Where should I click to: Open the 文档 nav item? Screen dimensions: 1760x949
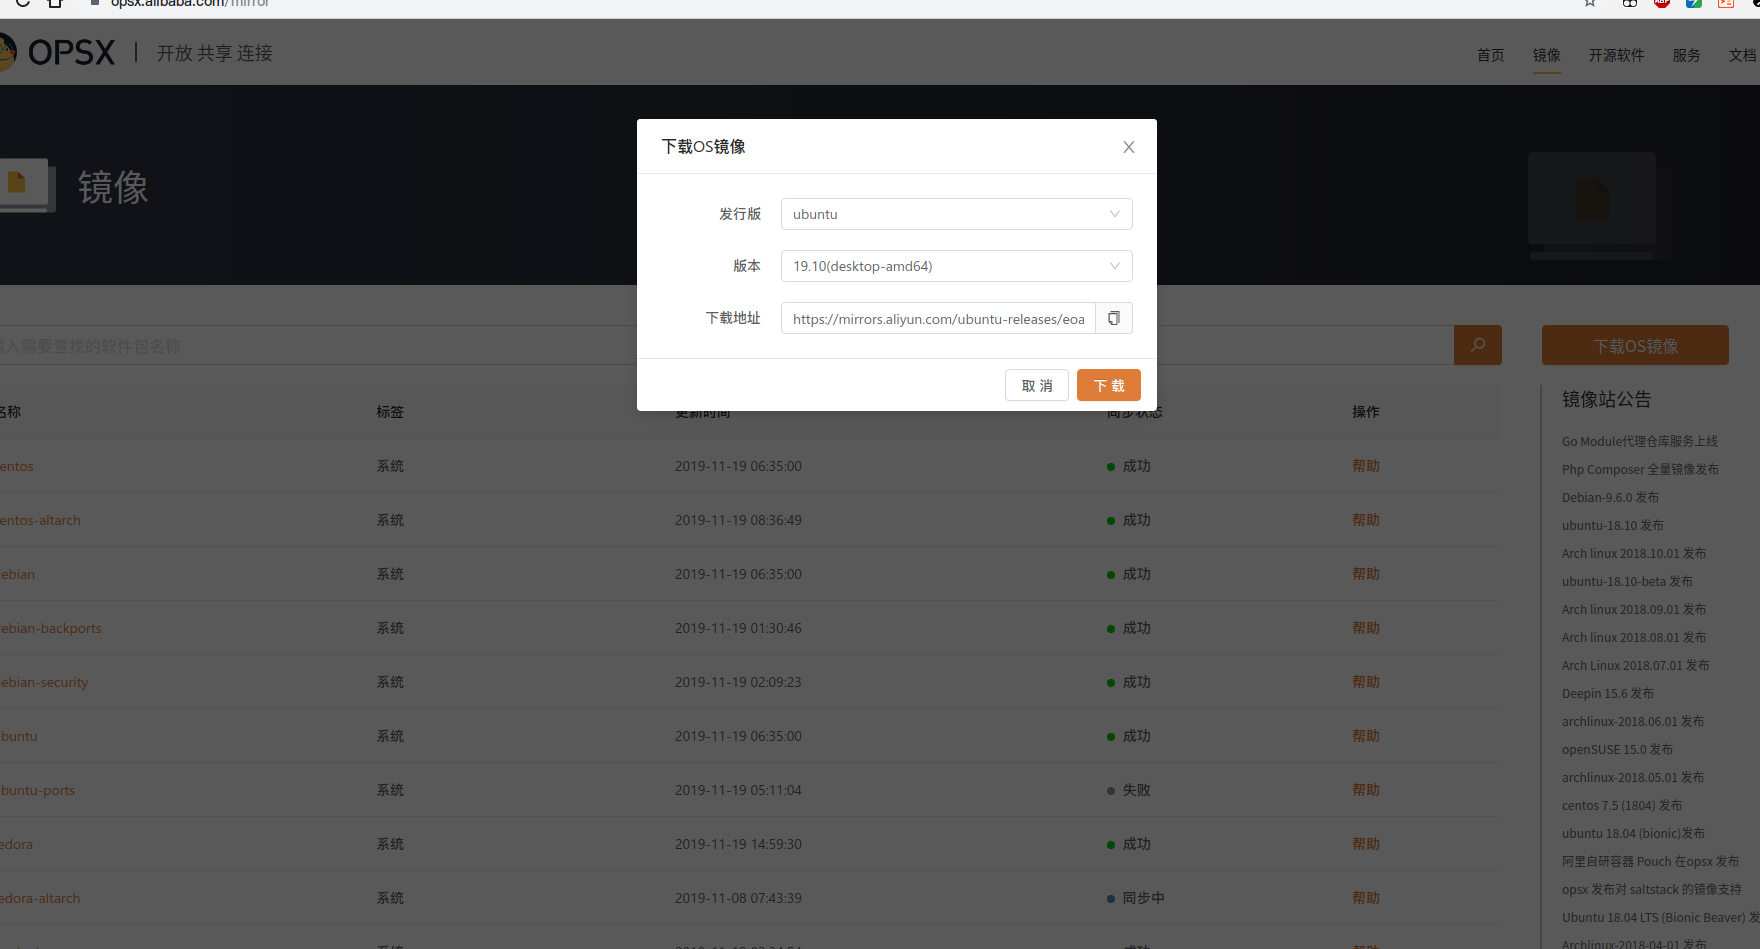(1743, 55)
